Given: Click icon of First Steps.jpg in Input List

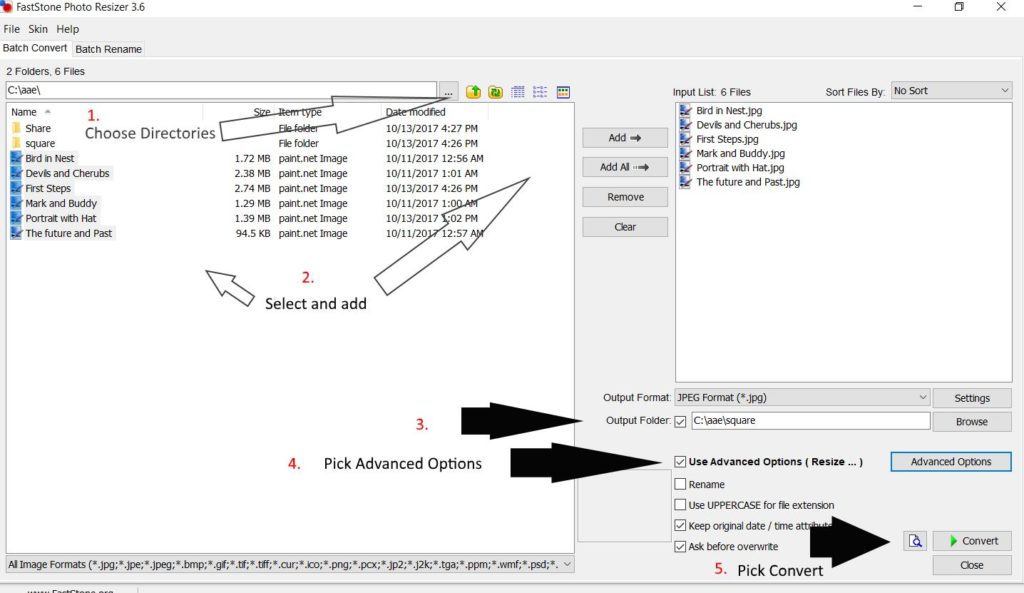Looking at the screenshot, I should (x=685, y=139).
